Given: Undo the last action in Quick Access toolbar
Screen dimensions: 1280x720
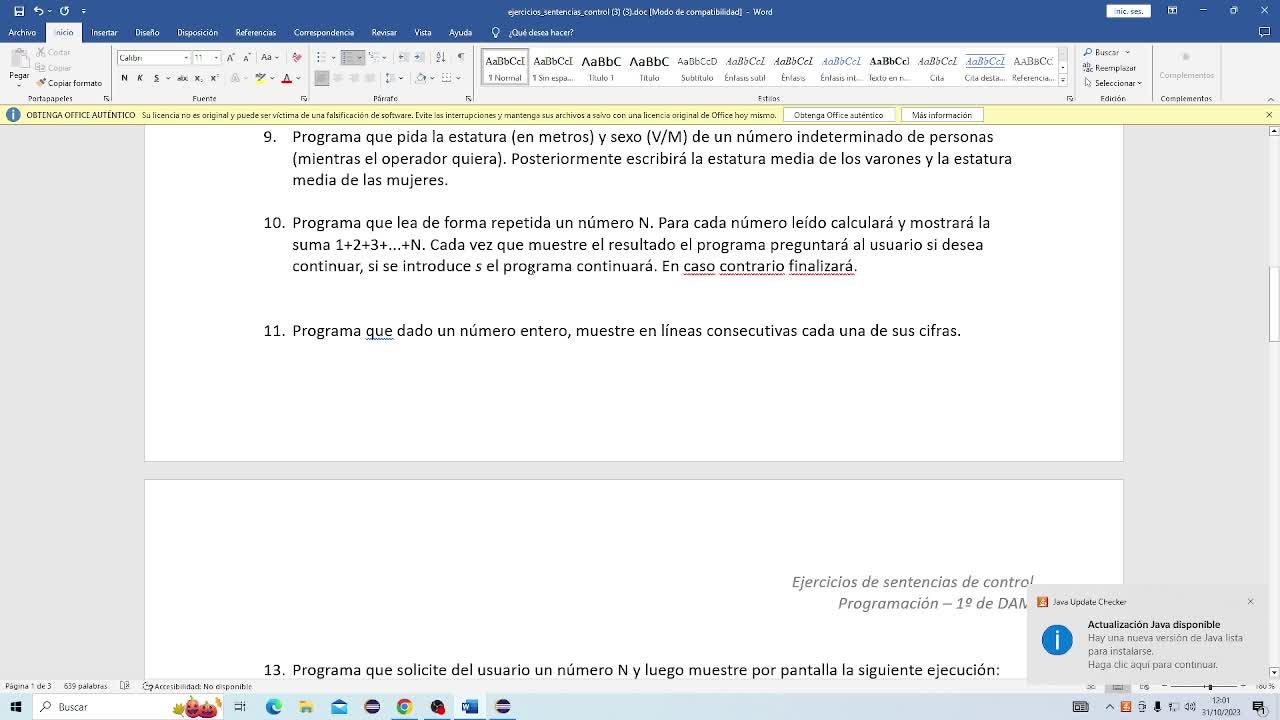Looking at the screenshot, I should pos(38,11).
